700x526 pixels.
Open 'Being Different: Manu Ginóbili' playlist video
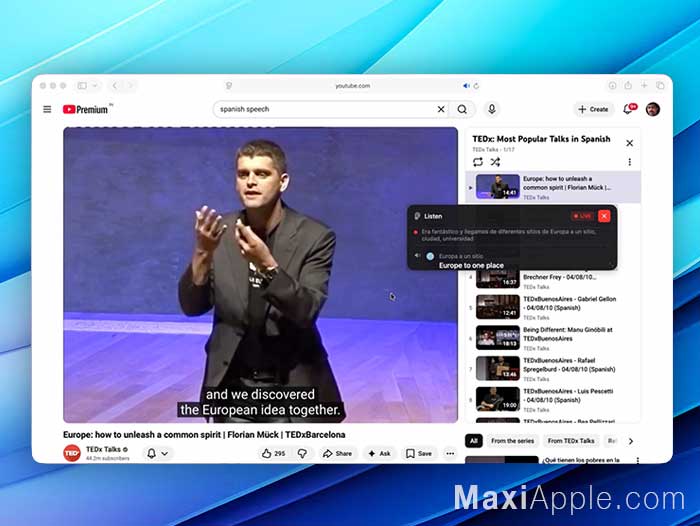point(553,338)
